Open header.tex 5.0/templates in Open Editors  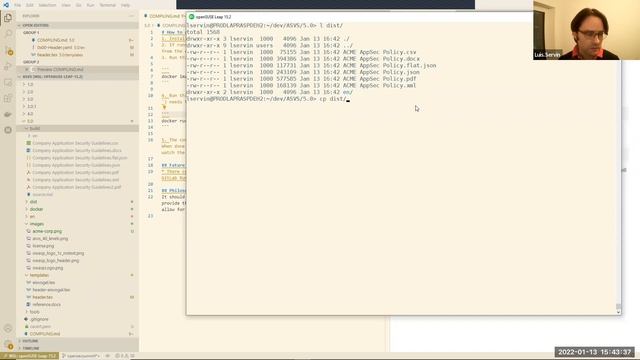point(78,55)
